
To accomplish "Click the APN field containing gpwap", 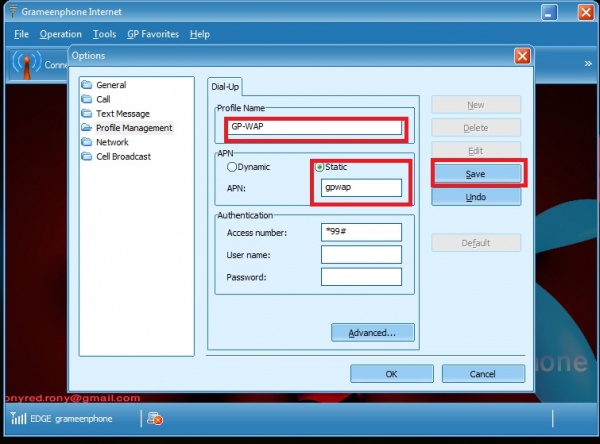I will (361, 188).
